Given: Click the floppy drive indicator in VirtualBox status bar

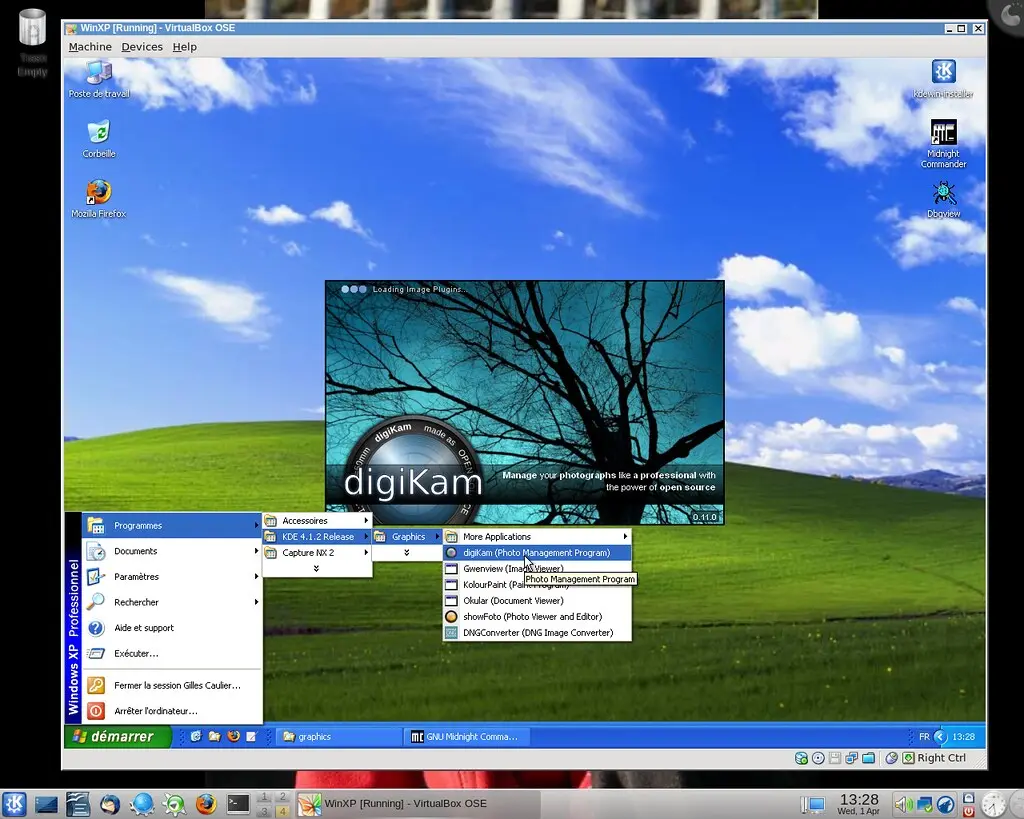Looking at the screenshot, I should 834,758.
